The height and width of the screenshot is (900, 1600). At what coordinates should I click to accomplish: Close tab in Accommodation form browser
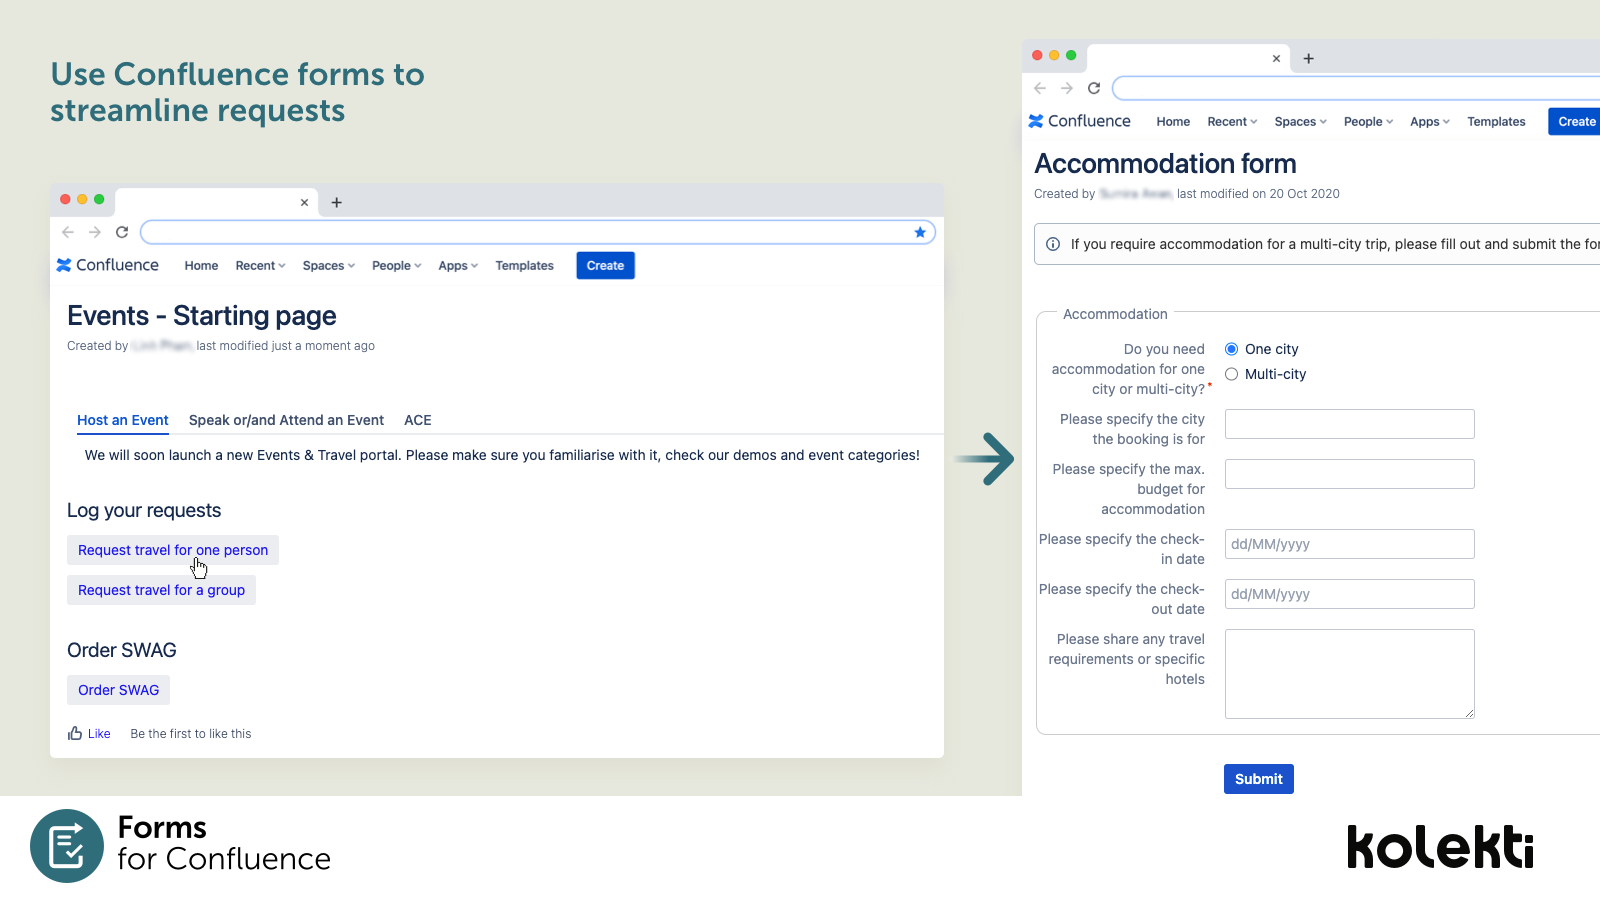tap(1276, 58)
